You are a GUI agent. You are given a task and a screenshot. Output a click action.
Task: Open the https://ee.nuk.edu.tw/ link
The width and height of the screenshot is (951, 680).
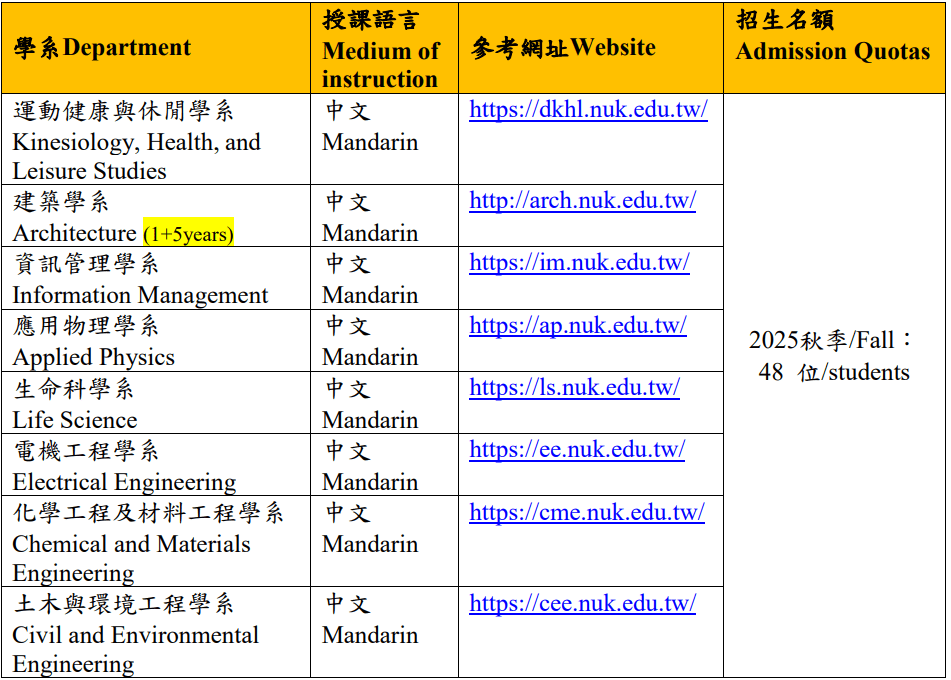(x=577, y=449)
